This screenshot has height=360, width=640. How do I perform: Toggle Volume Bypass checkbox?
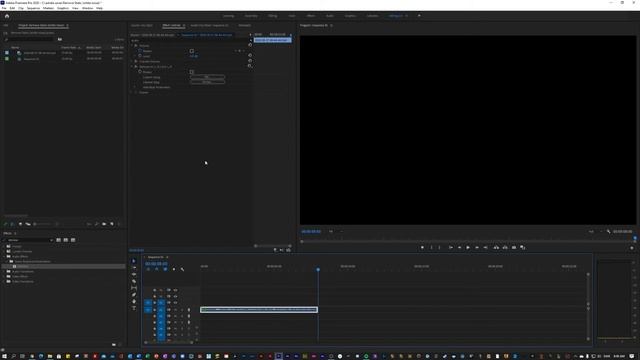pyautogui.click(x=191, y=51)
